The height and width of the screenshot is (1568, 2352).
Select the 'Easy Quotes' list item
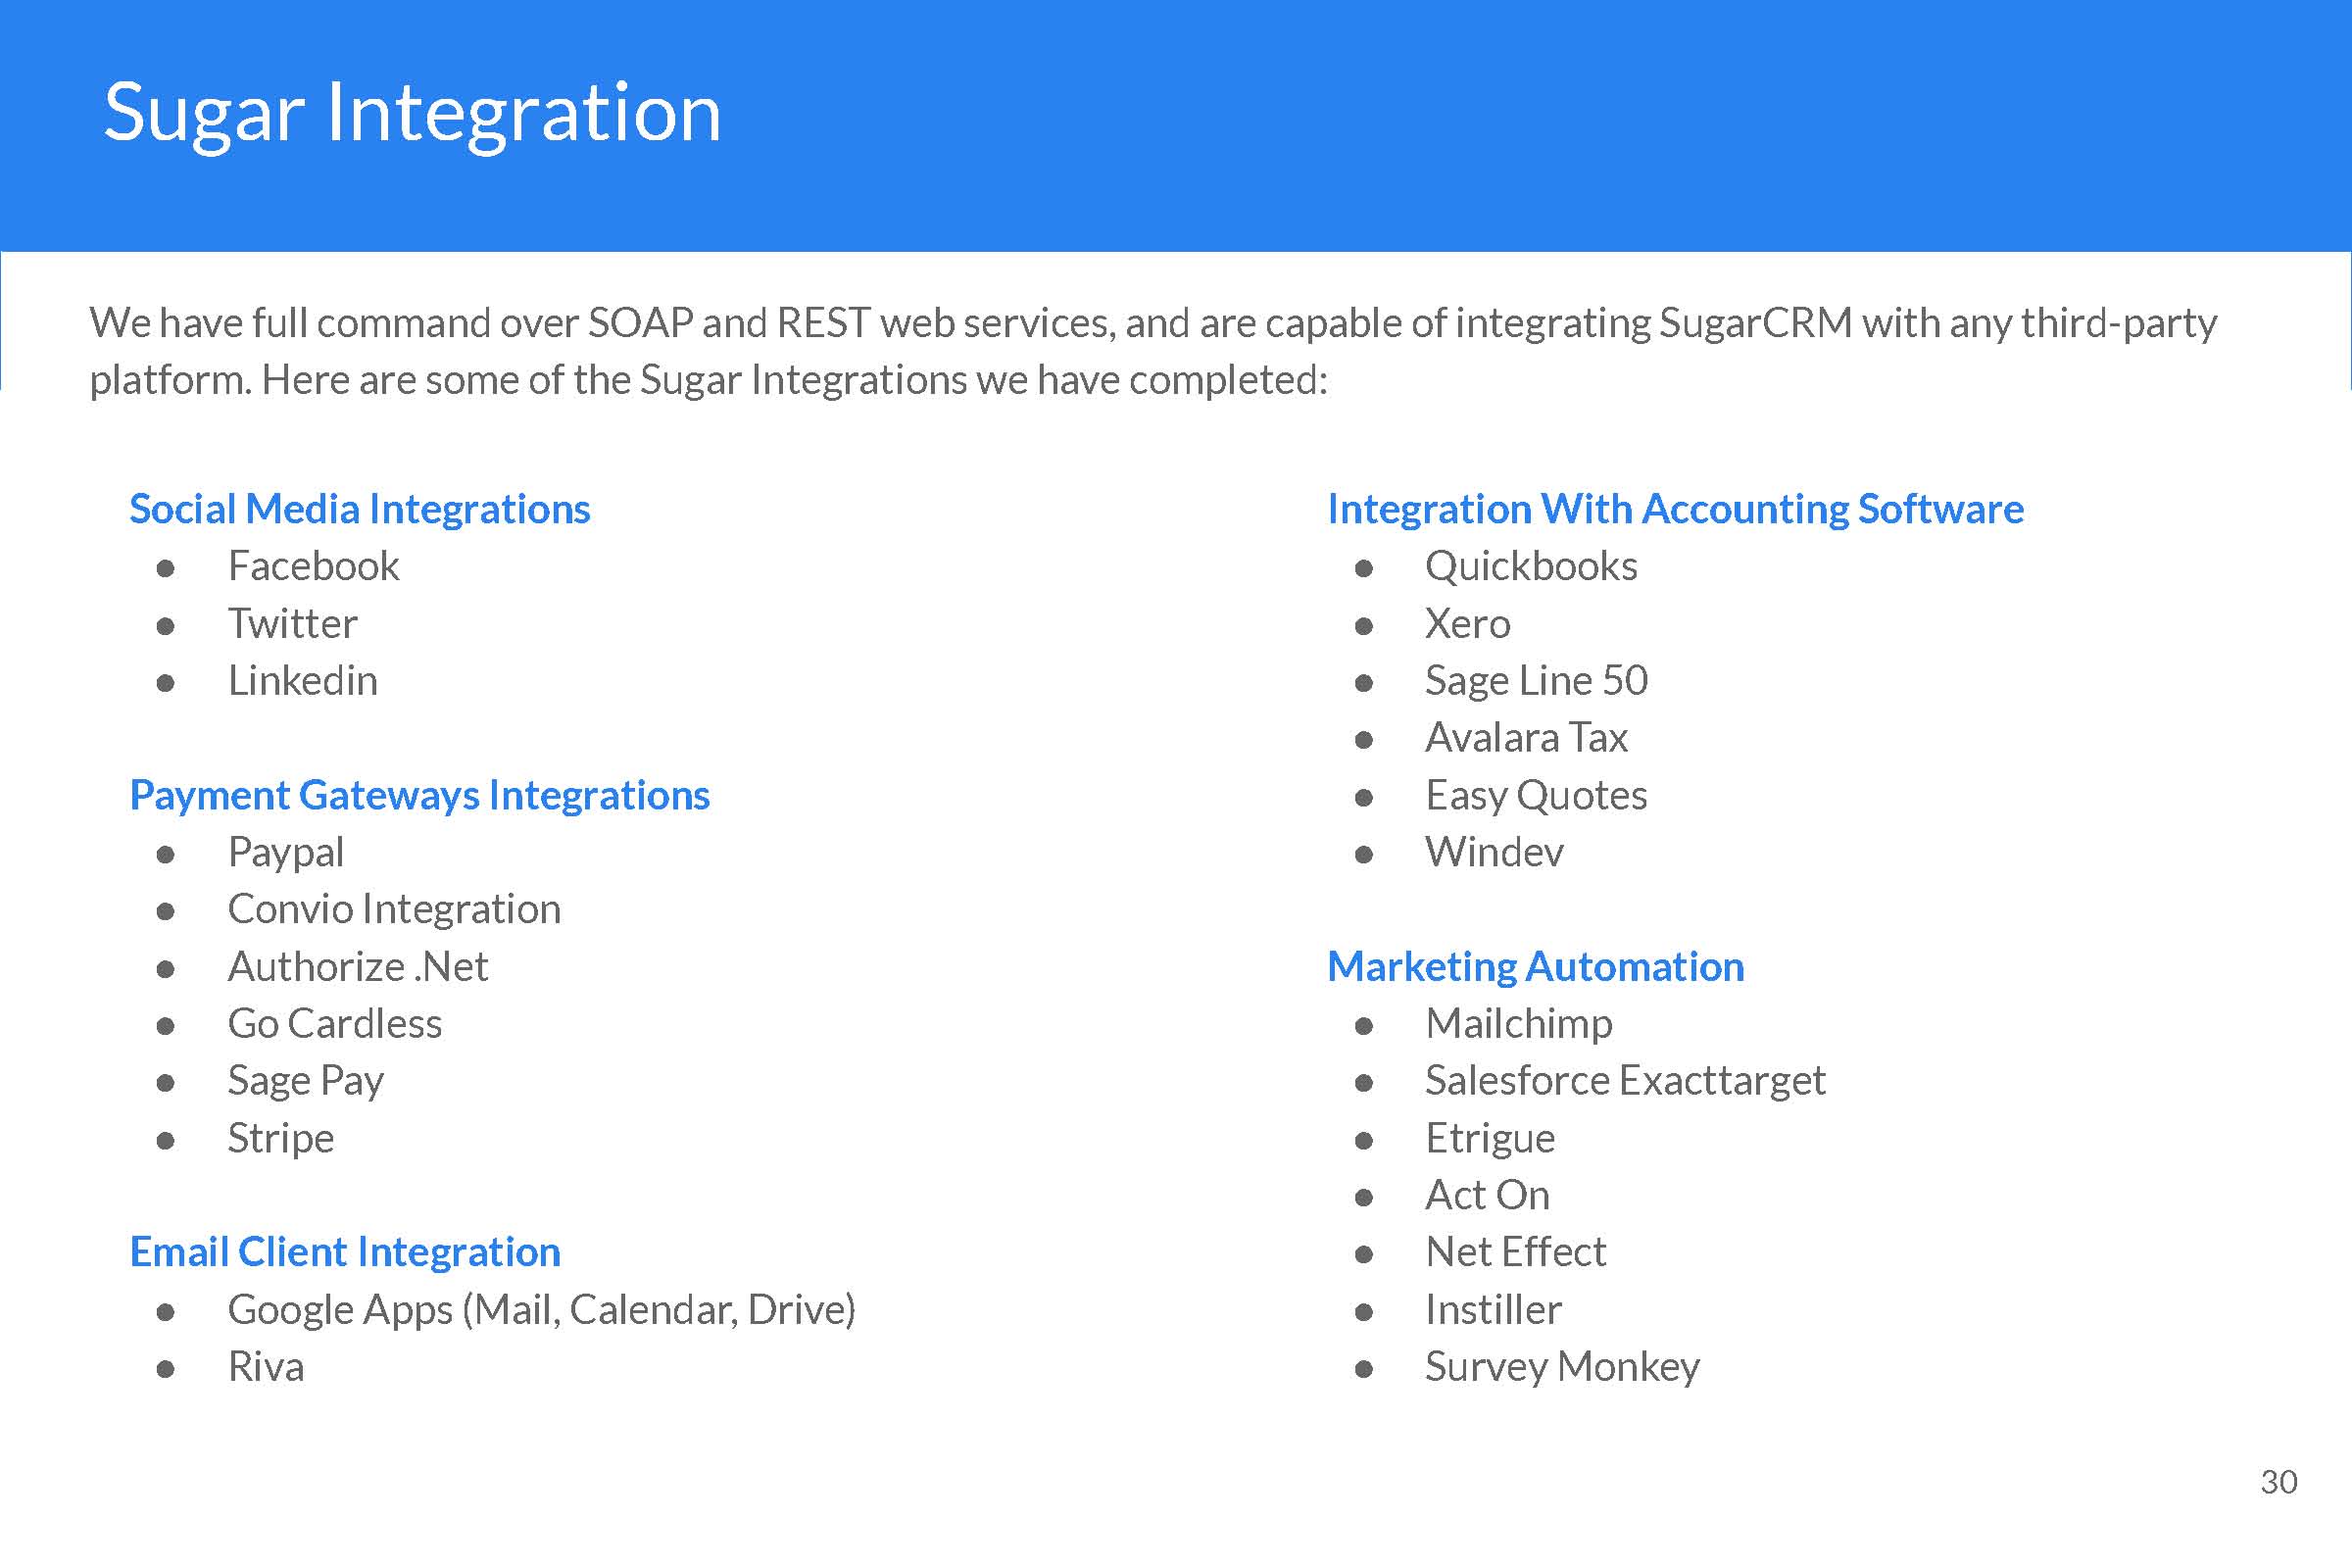pos(1536,796)
